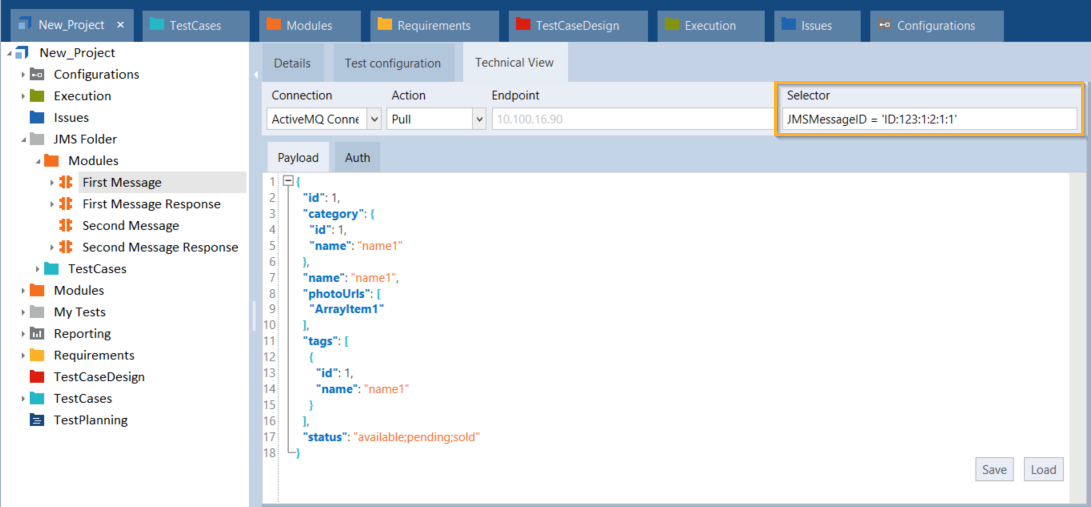Click the Load button
This screenshot has height=507, width=1091.
[x=1043, y=470]
